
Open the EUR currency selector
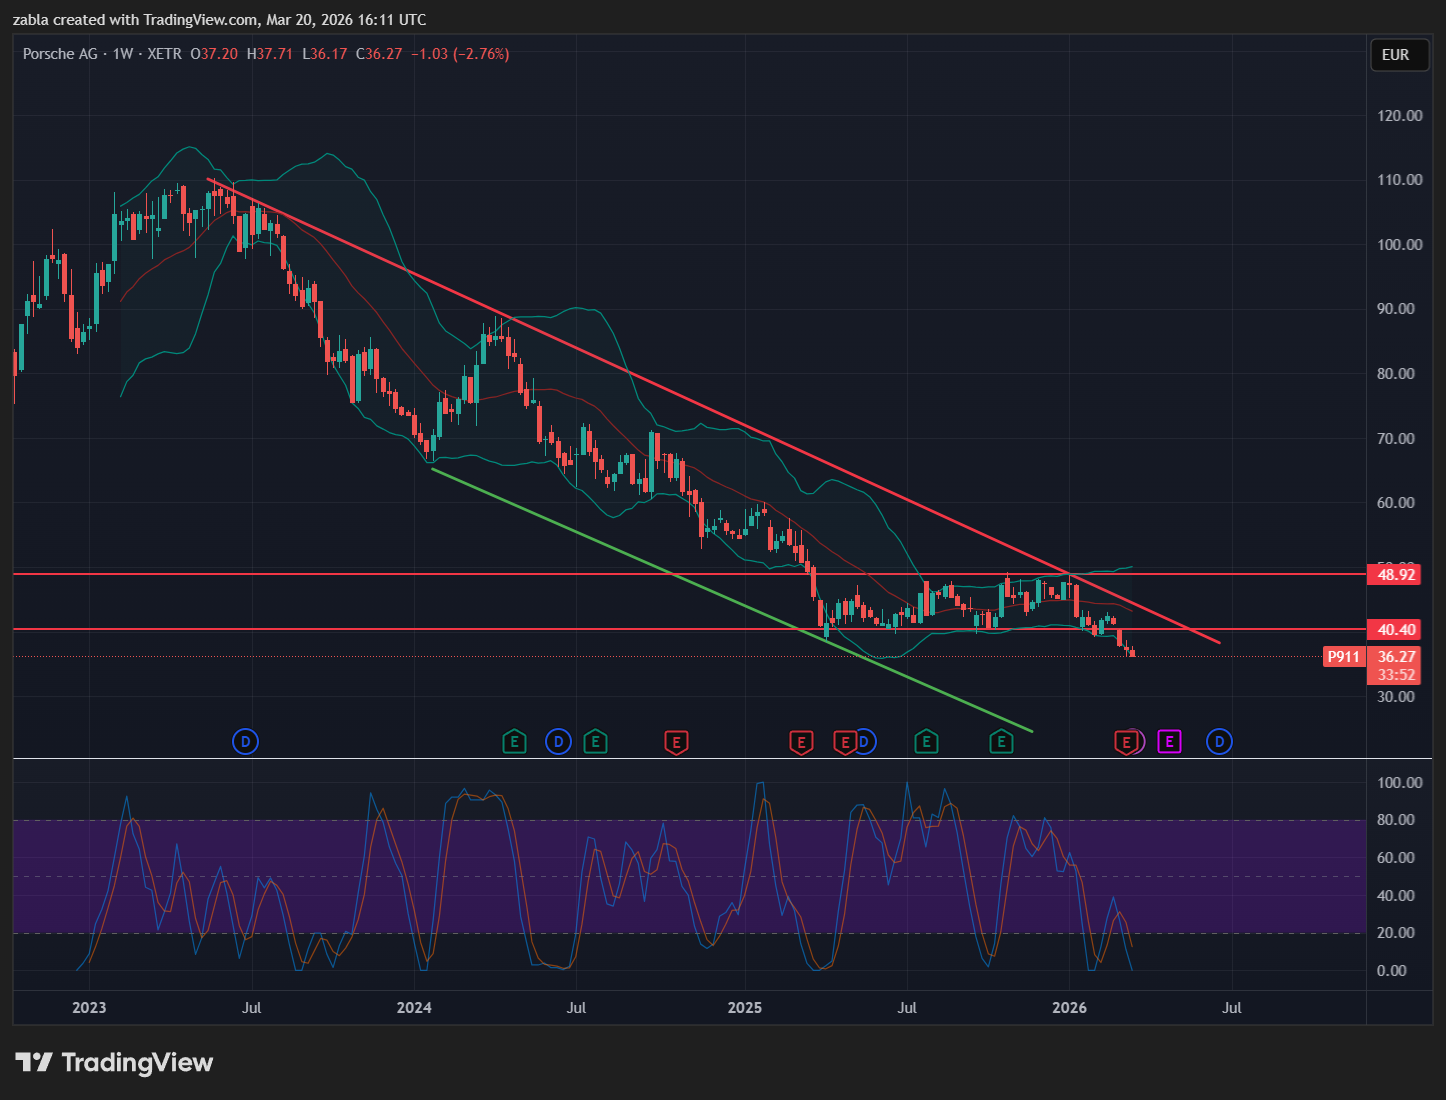[x=1395, y=55]
